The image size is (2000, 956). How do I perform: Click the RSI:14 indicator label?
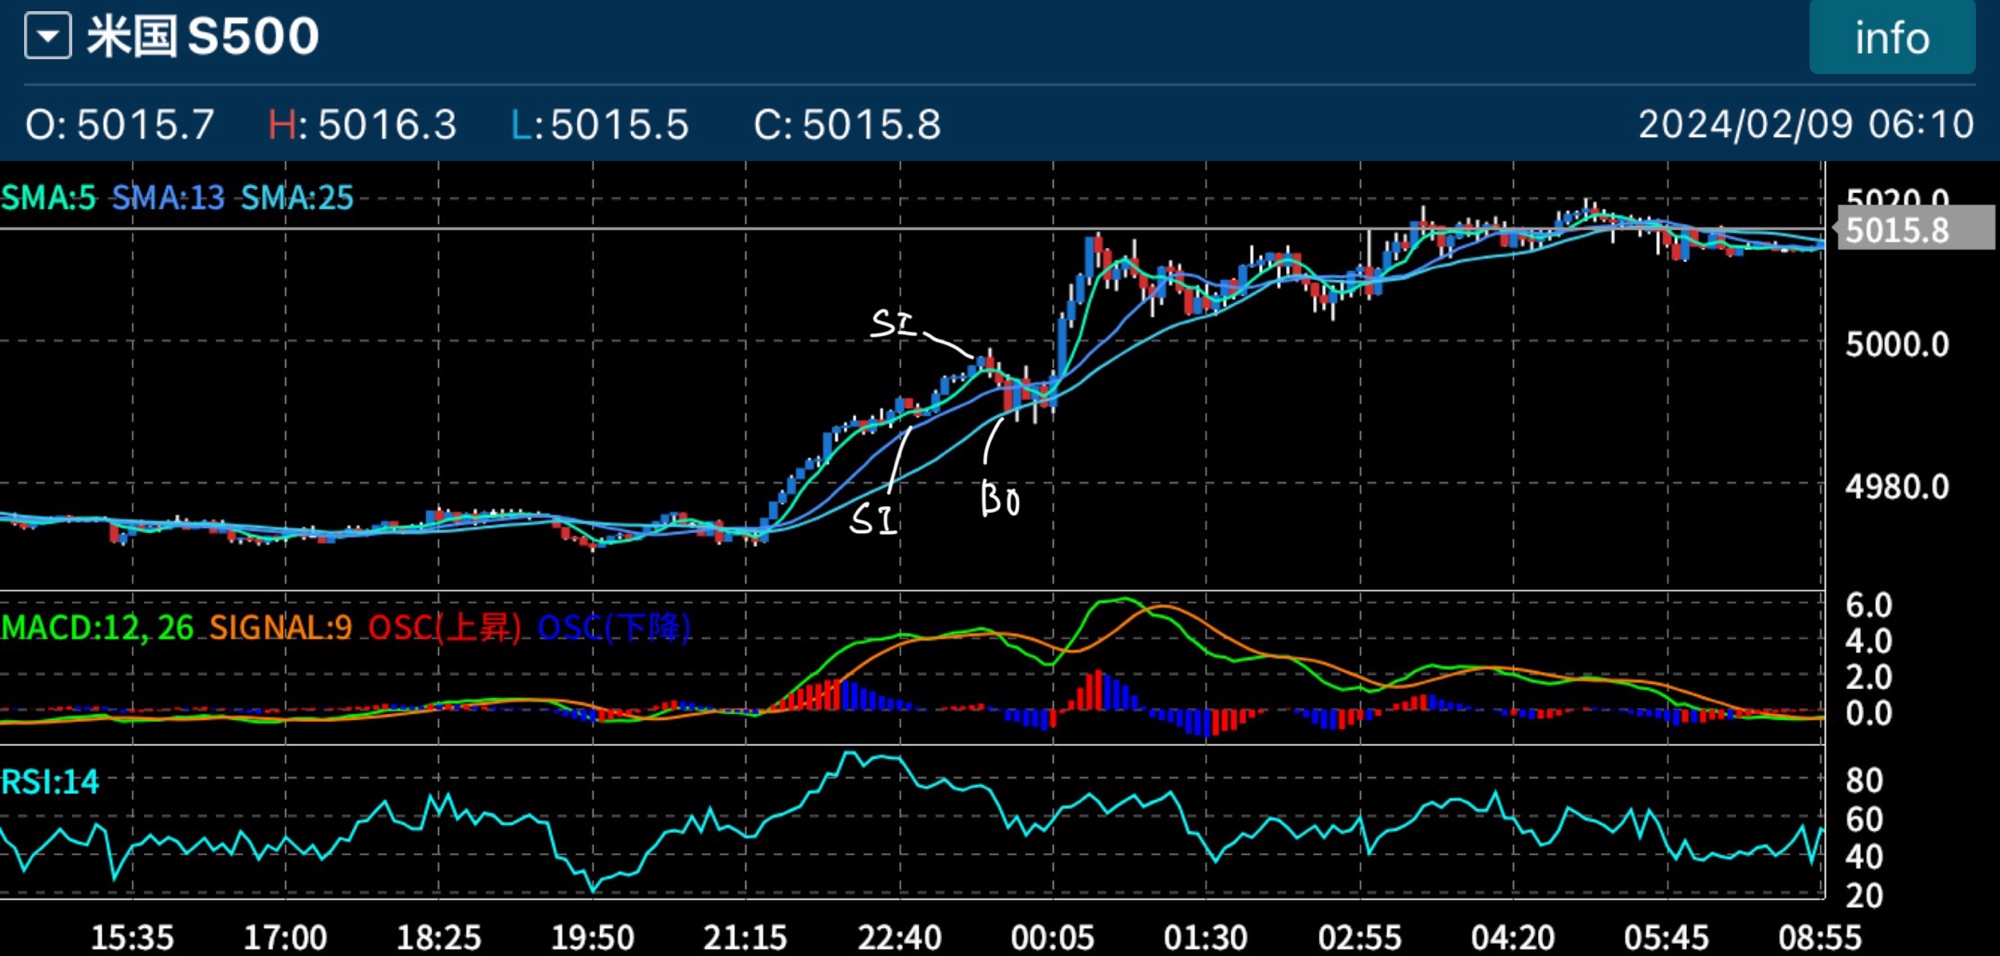[50, 781]
